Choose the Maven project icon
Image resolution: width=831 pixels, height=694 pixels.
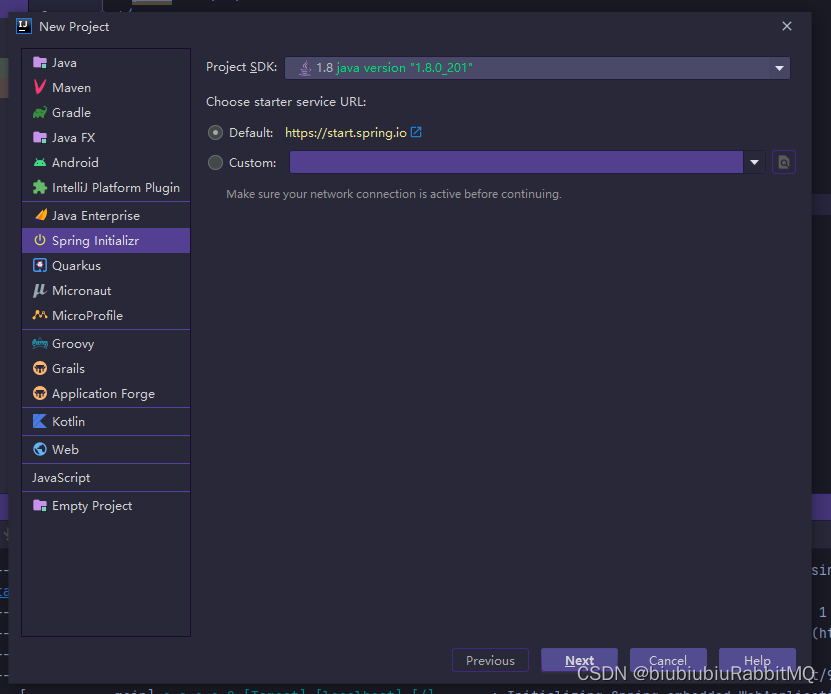[40, 87]
